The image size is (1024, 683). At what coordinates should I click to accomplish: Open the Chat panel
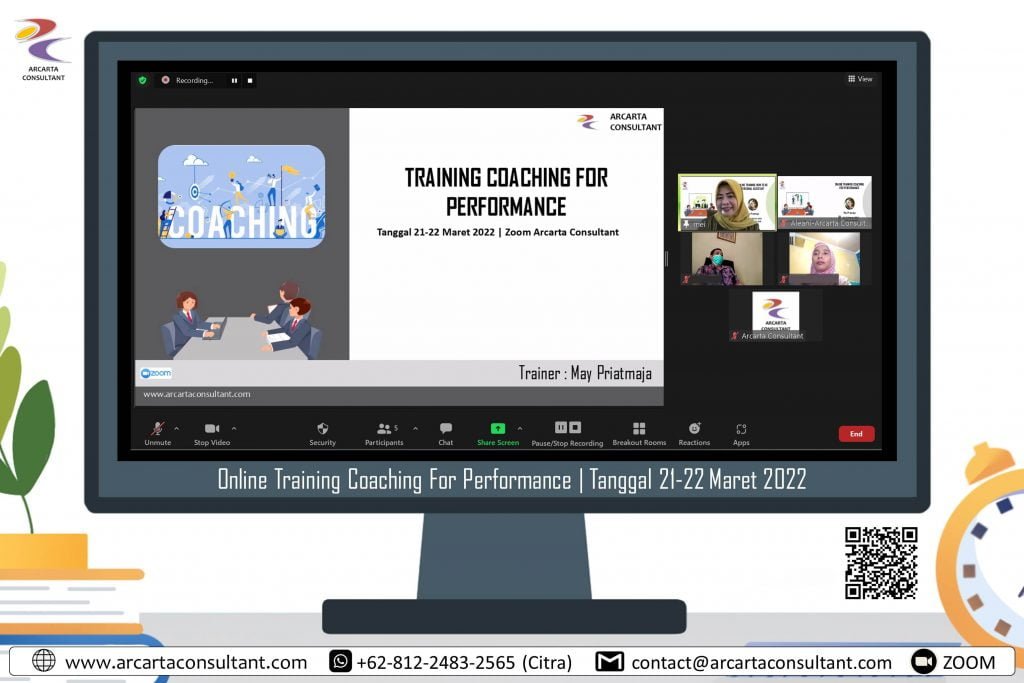445,432
